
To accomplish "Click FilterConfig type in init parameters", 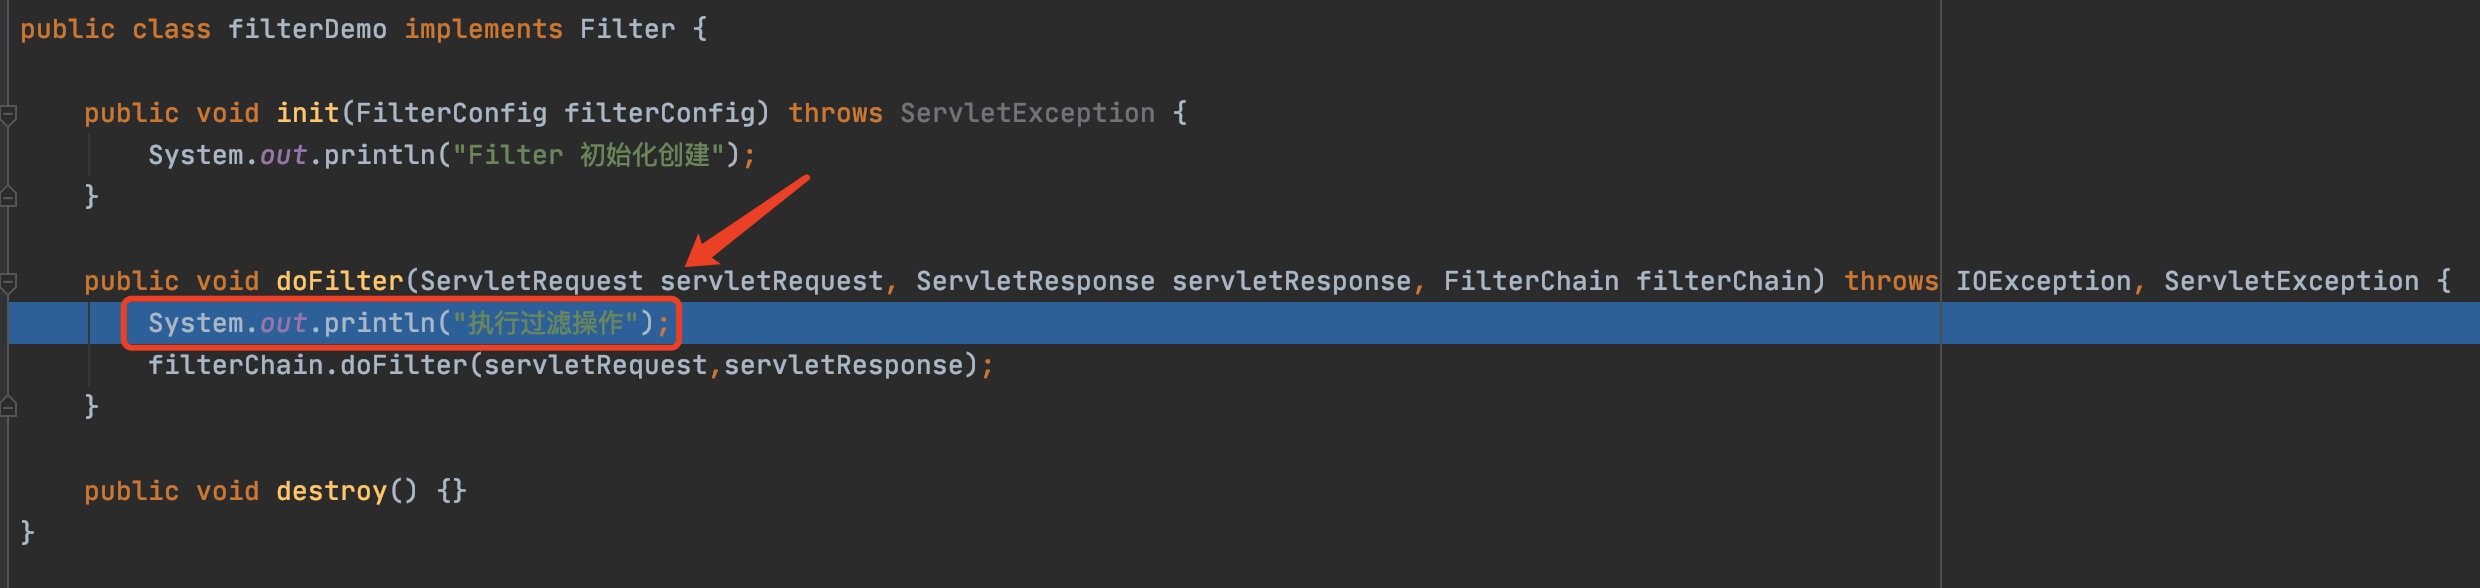I will click(451, 114).
